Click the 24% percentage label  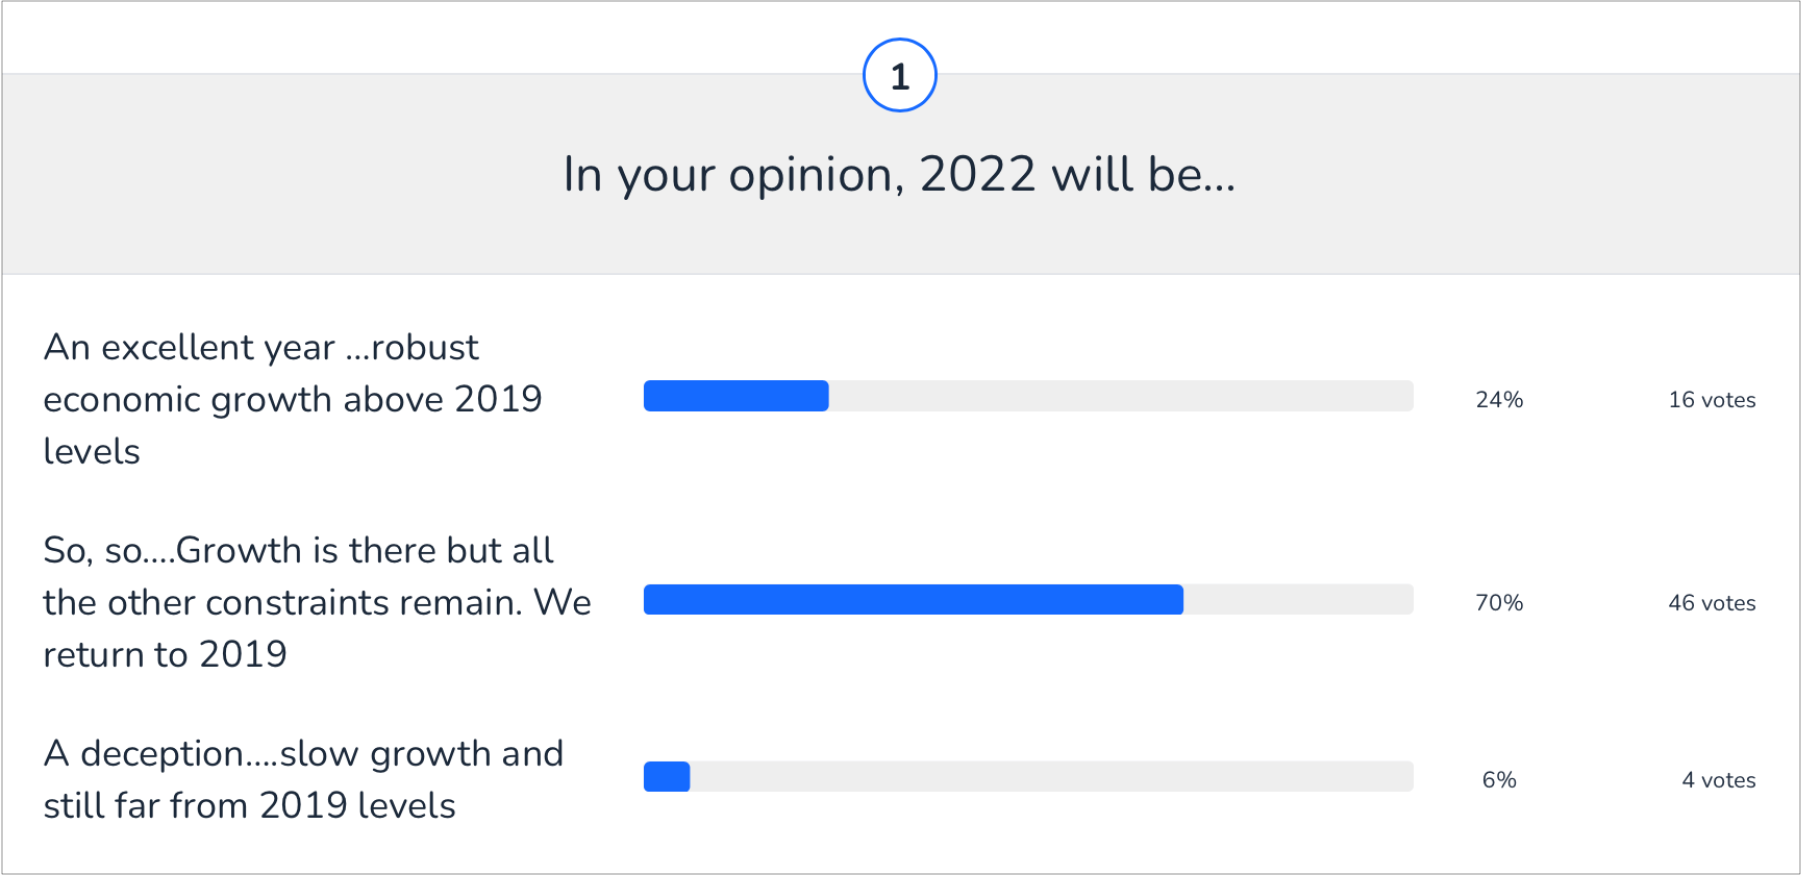coord(1499,400)
